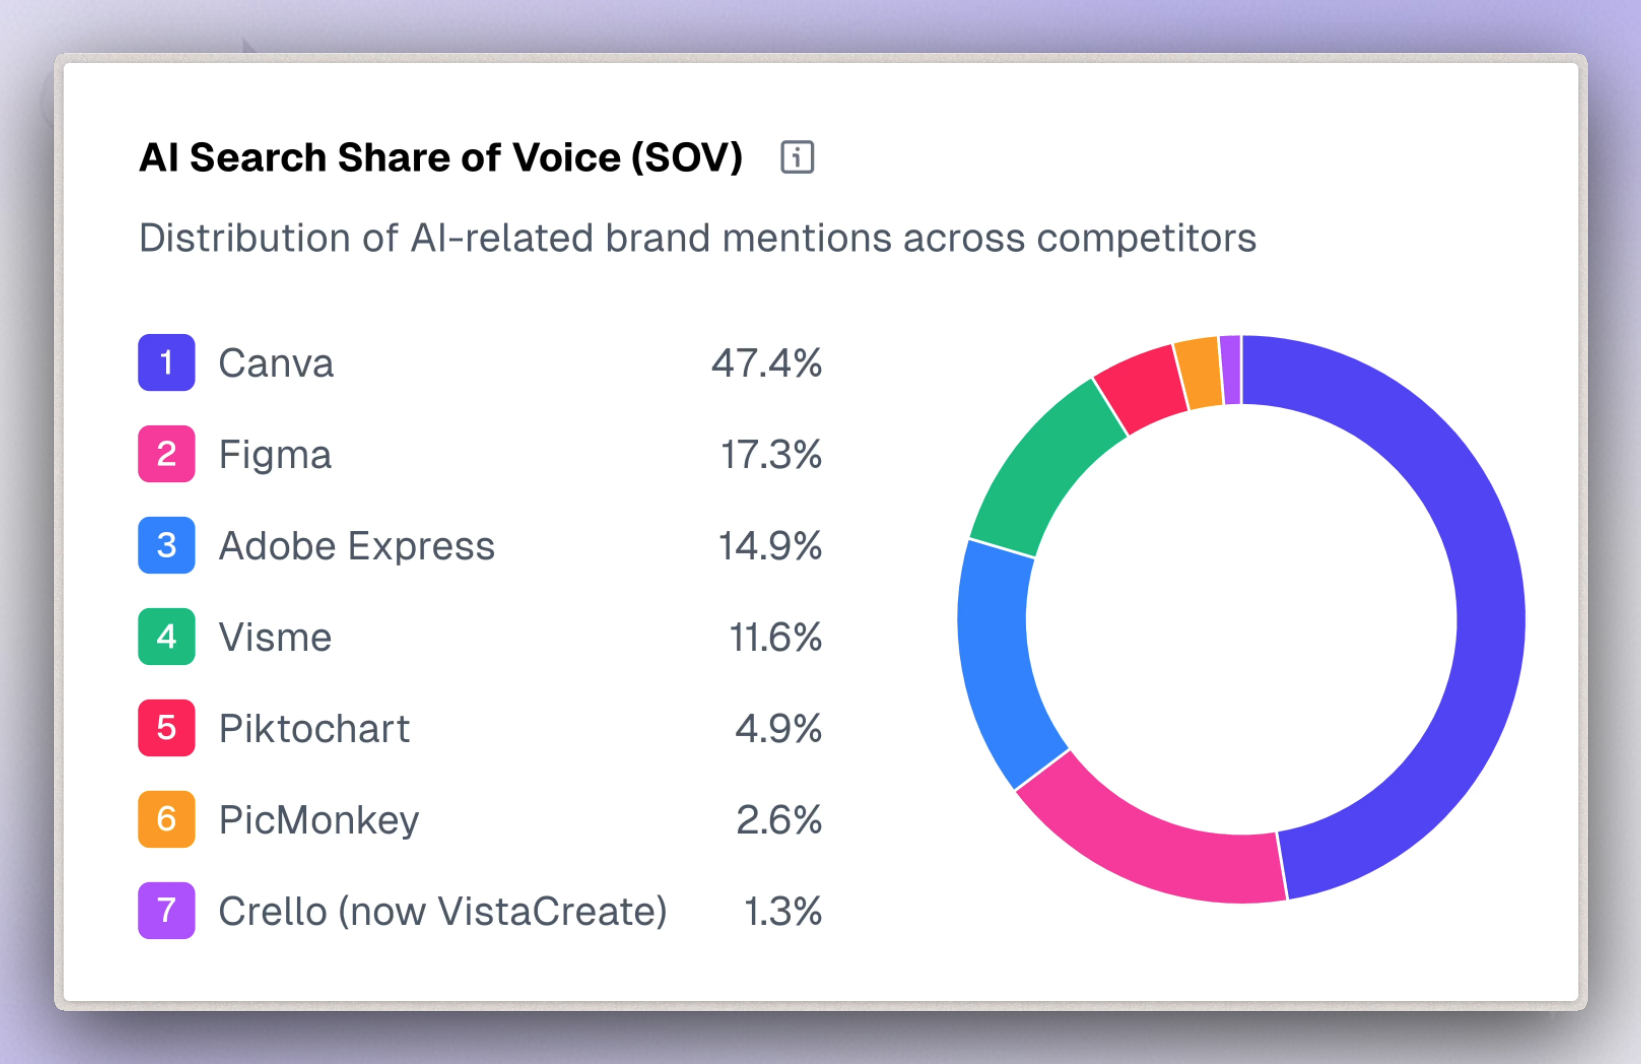Viewport: 1641px width, 1064px height.
Task: Select the pink number 2 badge for Figma
Action: tap(166, 454)
